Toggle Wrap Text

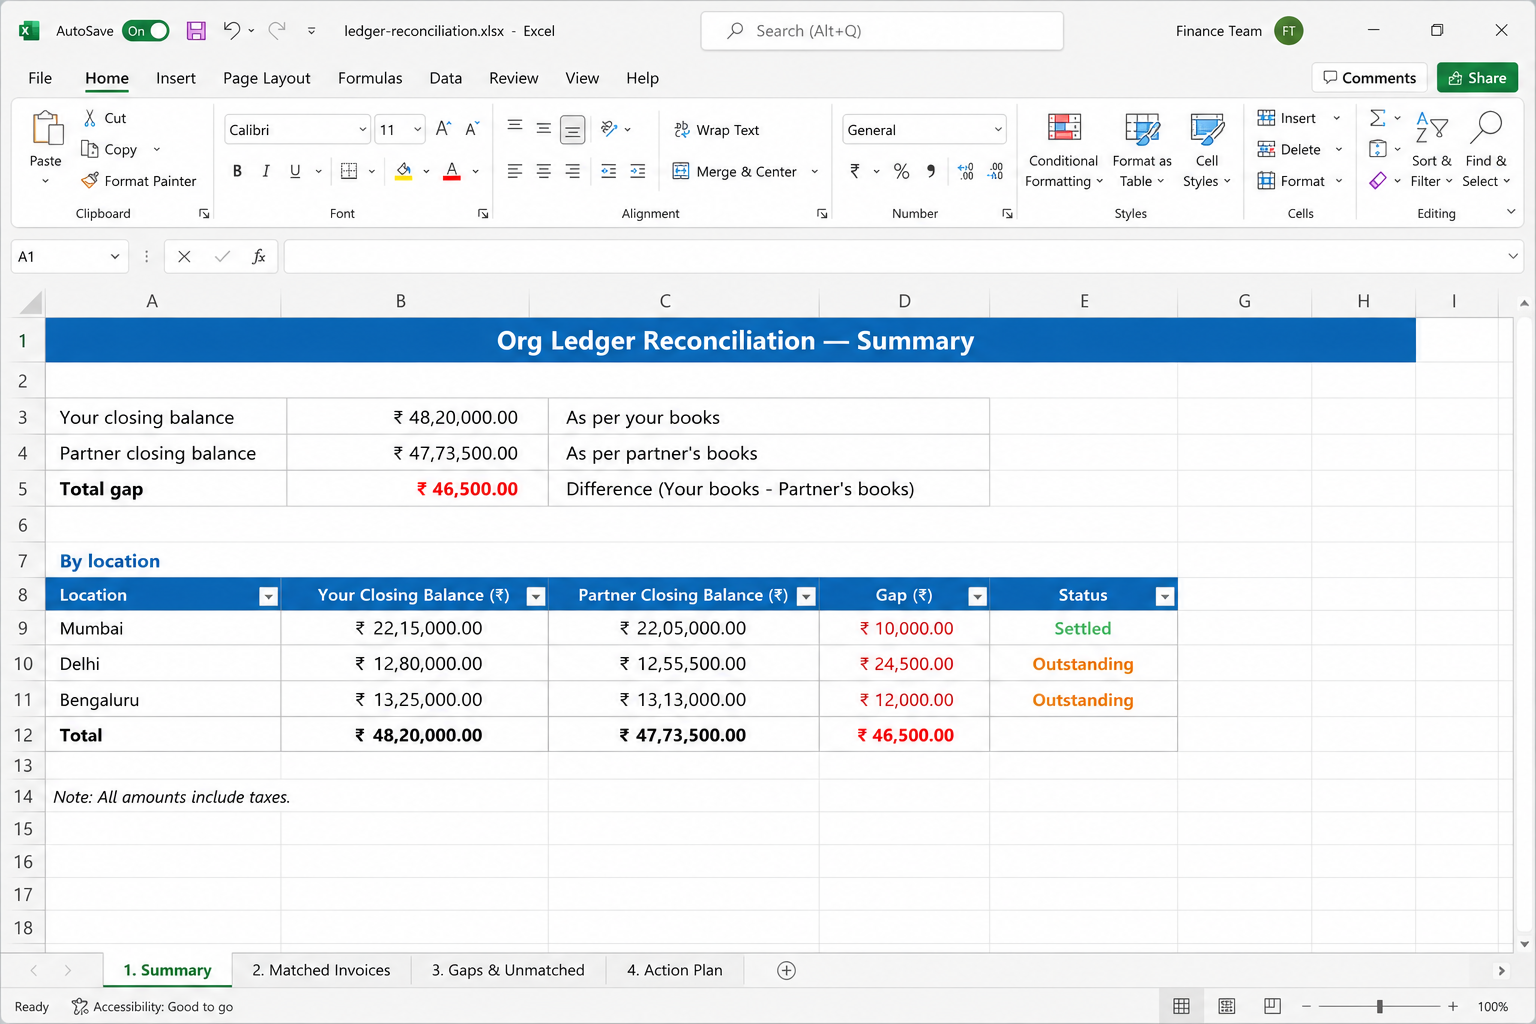coord(717,130)
